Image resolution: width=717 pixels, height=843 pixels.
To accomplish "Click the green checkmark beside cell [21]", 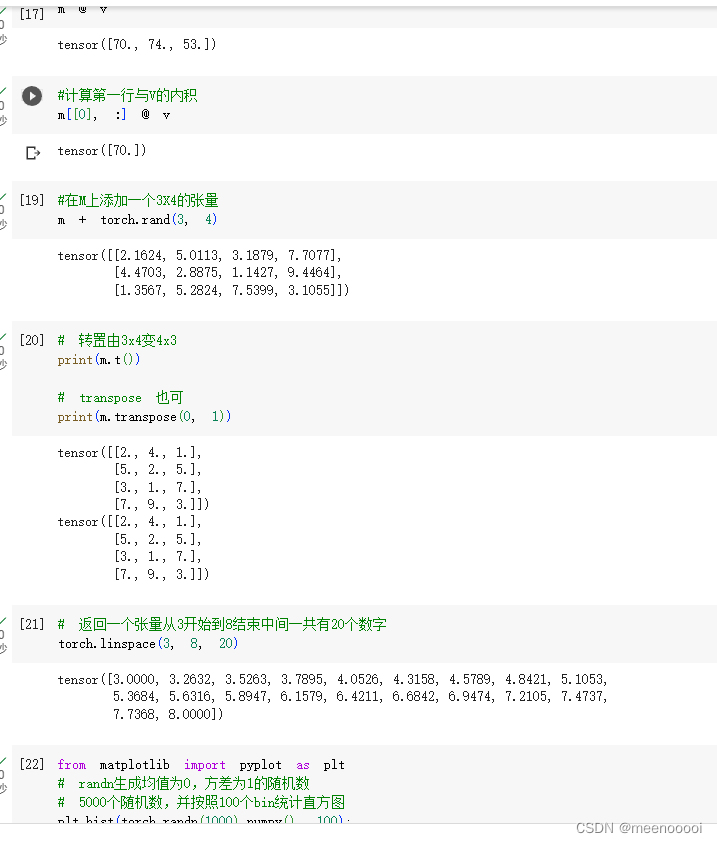I will pyautogui.click(x=3, y=620).
